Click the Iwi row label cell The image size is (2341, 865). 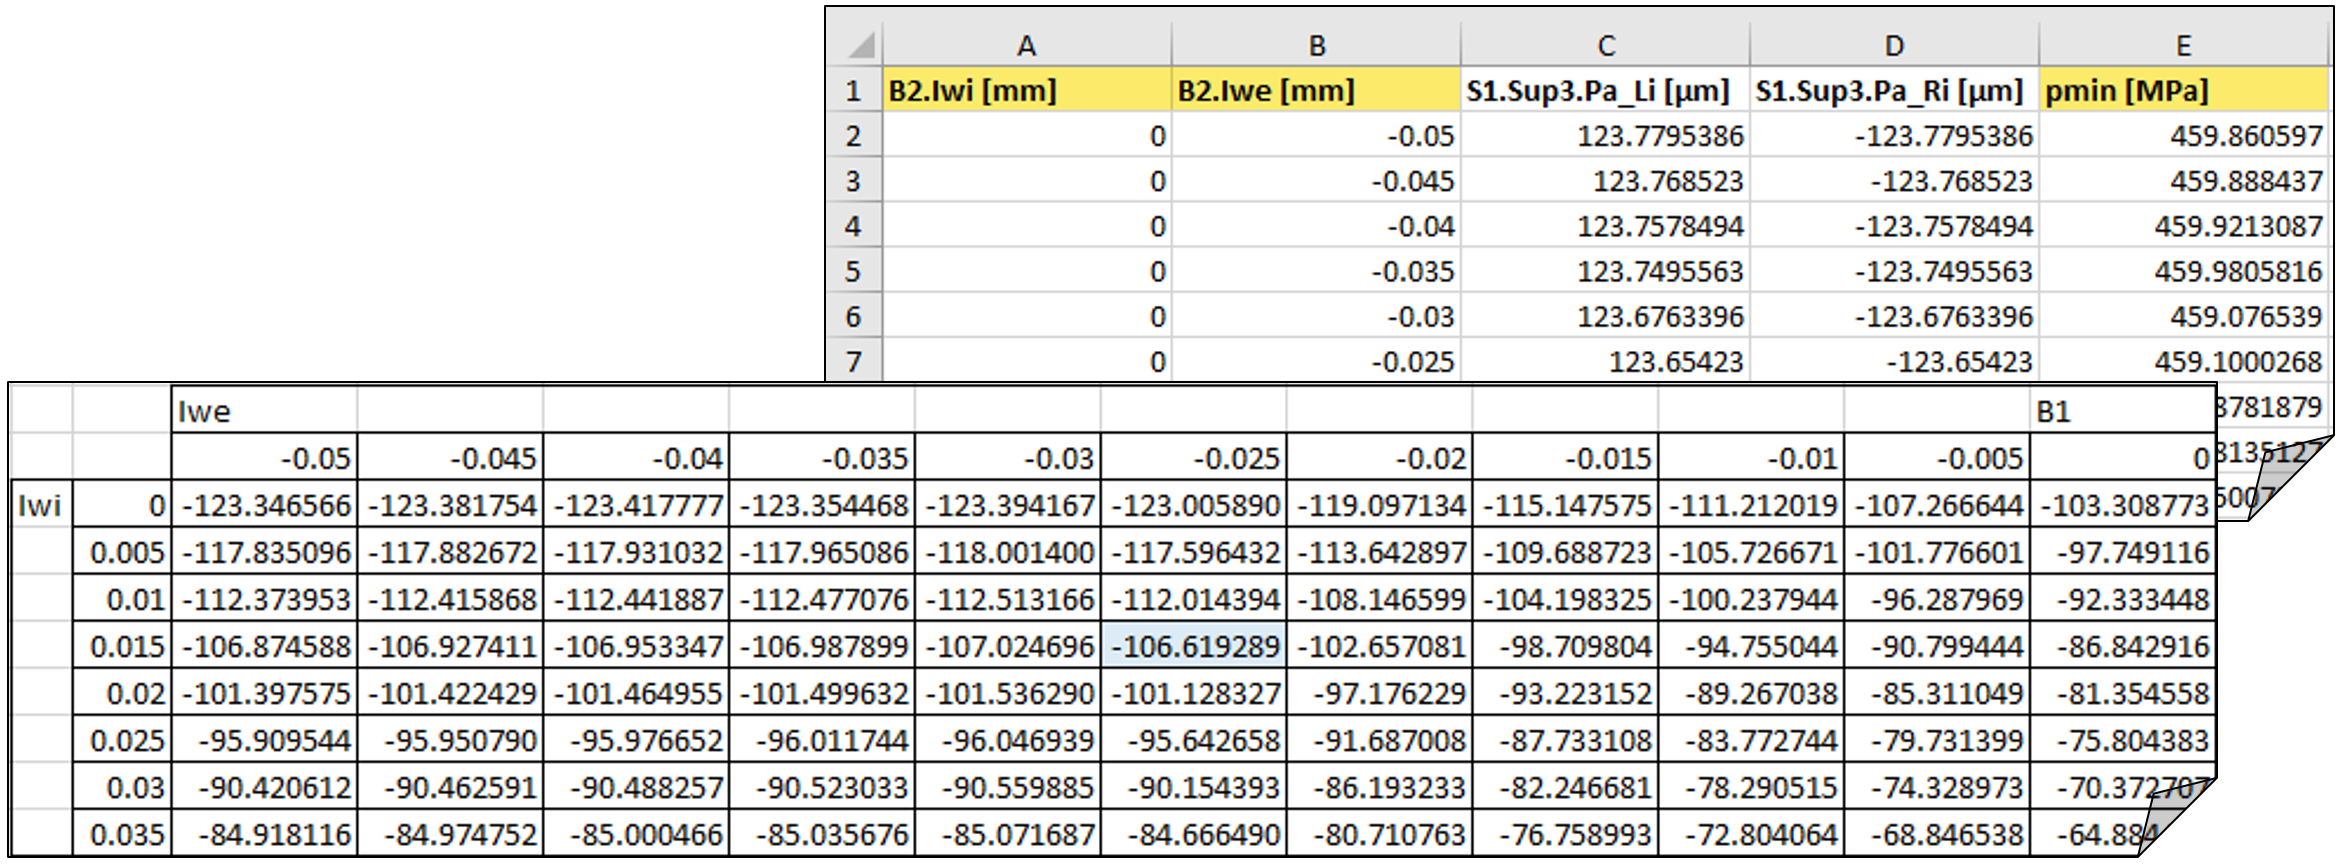(x=40, y=506)
